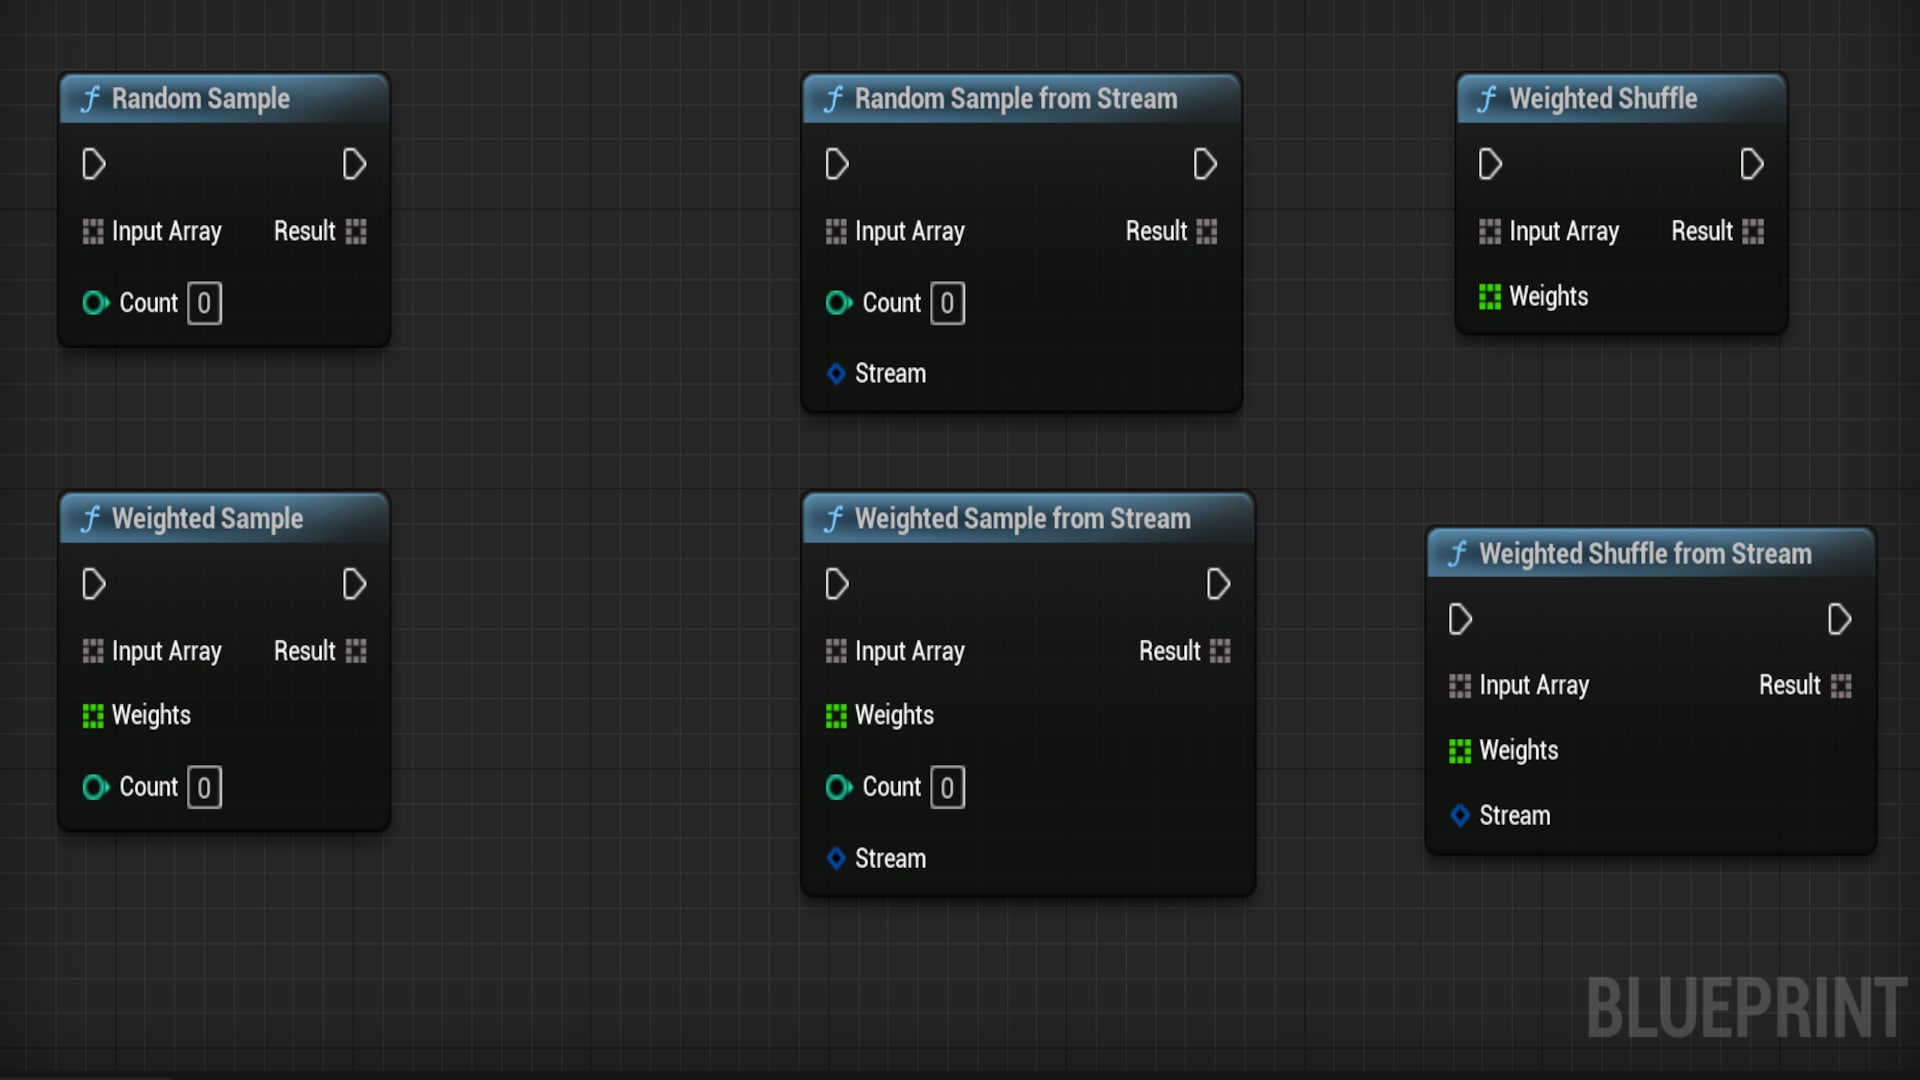Image resolution: width=1920 pixels, height=1080 pixels.
Task: Click the Count field on Weighted Sample node
Action: pos(204,786)
